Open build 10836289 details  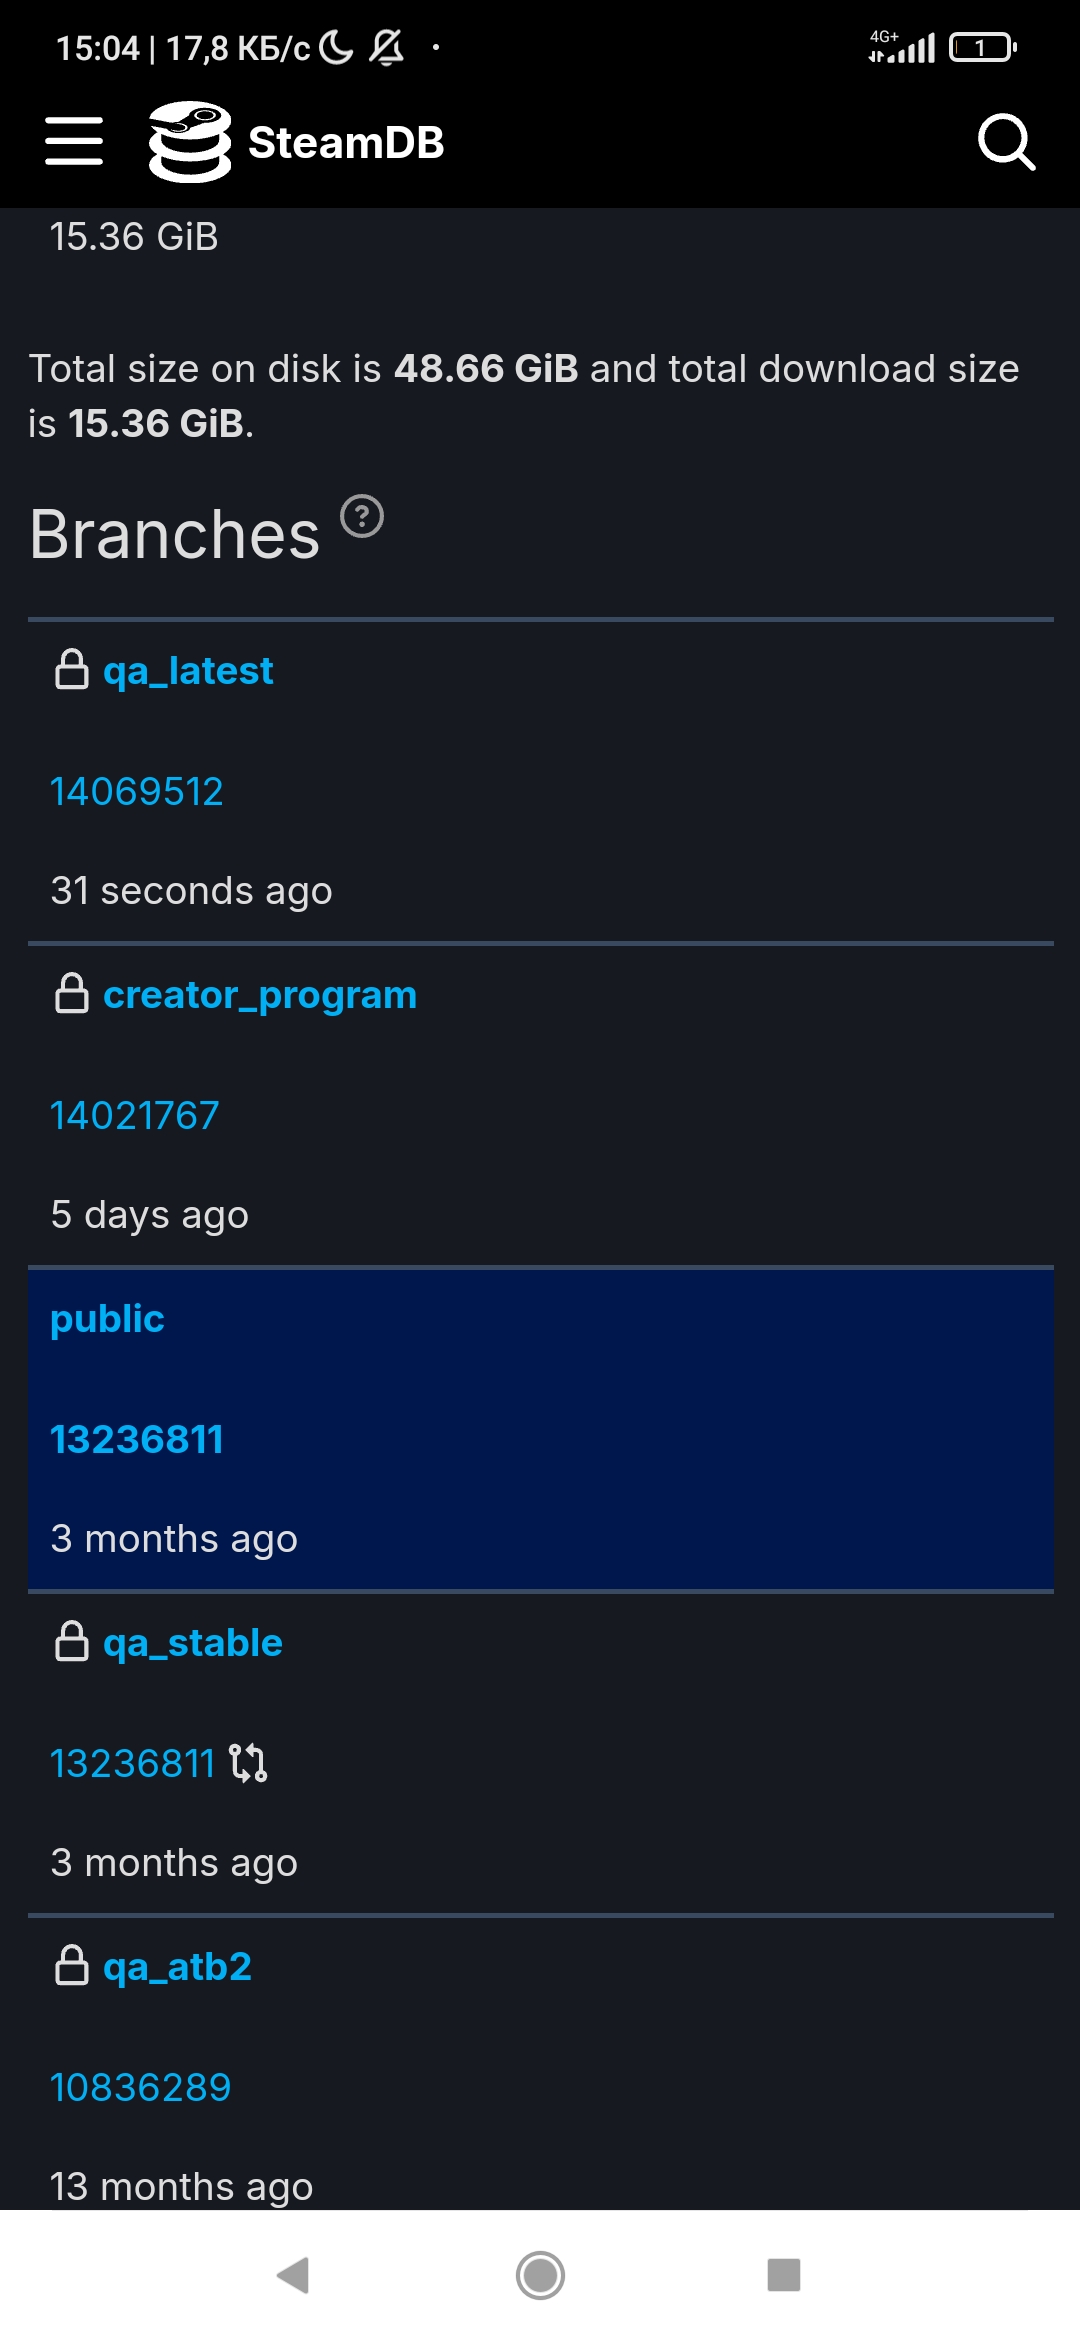[141, 2088]
